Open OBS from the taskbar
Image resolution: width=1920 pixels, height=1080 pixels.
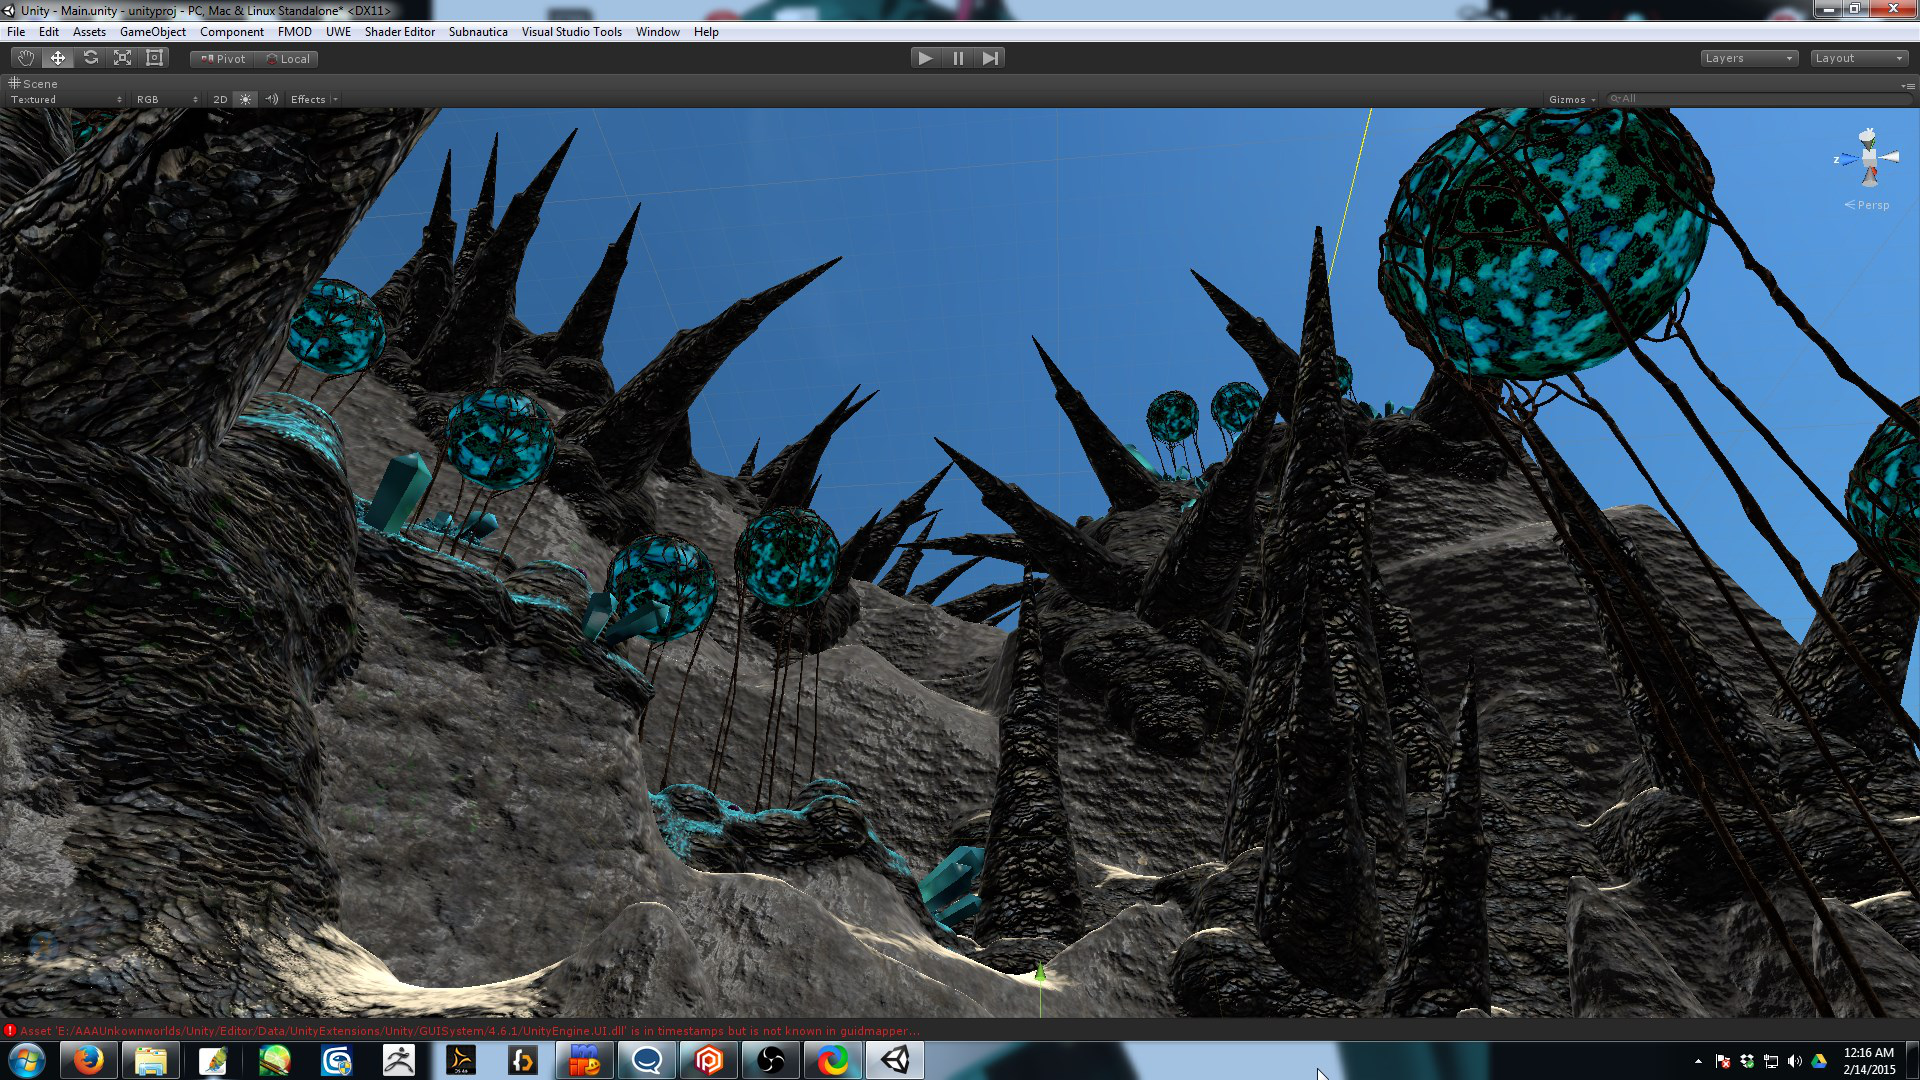click(x=771, y=1060)
